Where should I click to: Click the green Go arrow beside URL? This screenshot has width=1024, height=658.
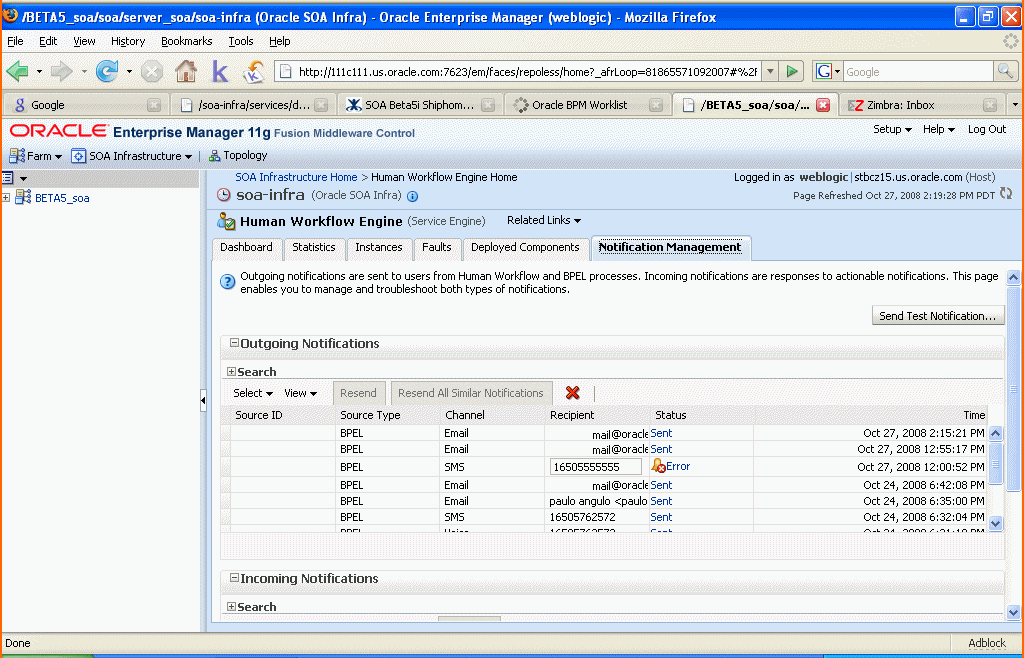792,71
